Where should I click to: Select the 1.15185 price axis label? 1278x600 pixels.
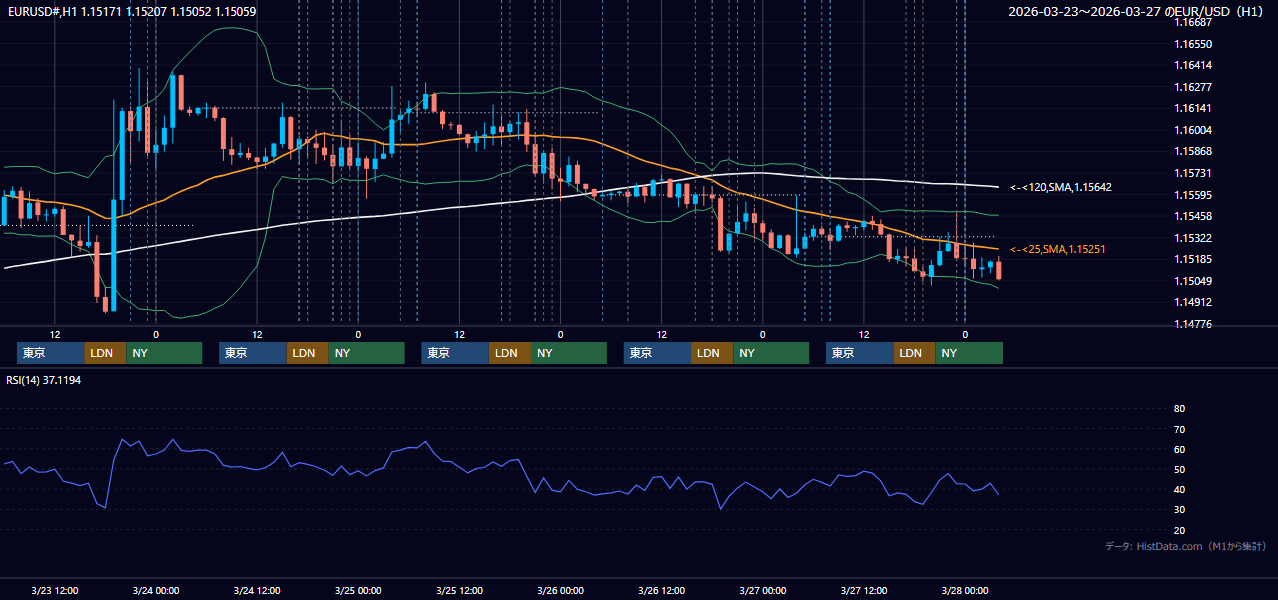tap(1193, 259)
